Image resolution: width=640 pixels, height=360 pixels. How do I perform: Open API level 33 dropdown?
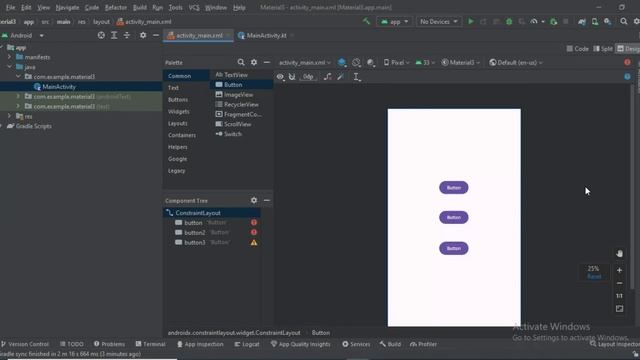[425, 62]
